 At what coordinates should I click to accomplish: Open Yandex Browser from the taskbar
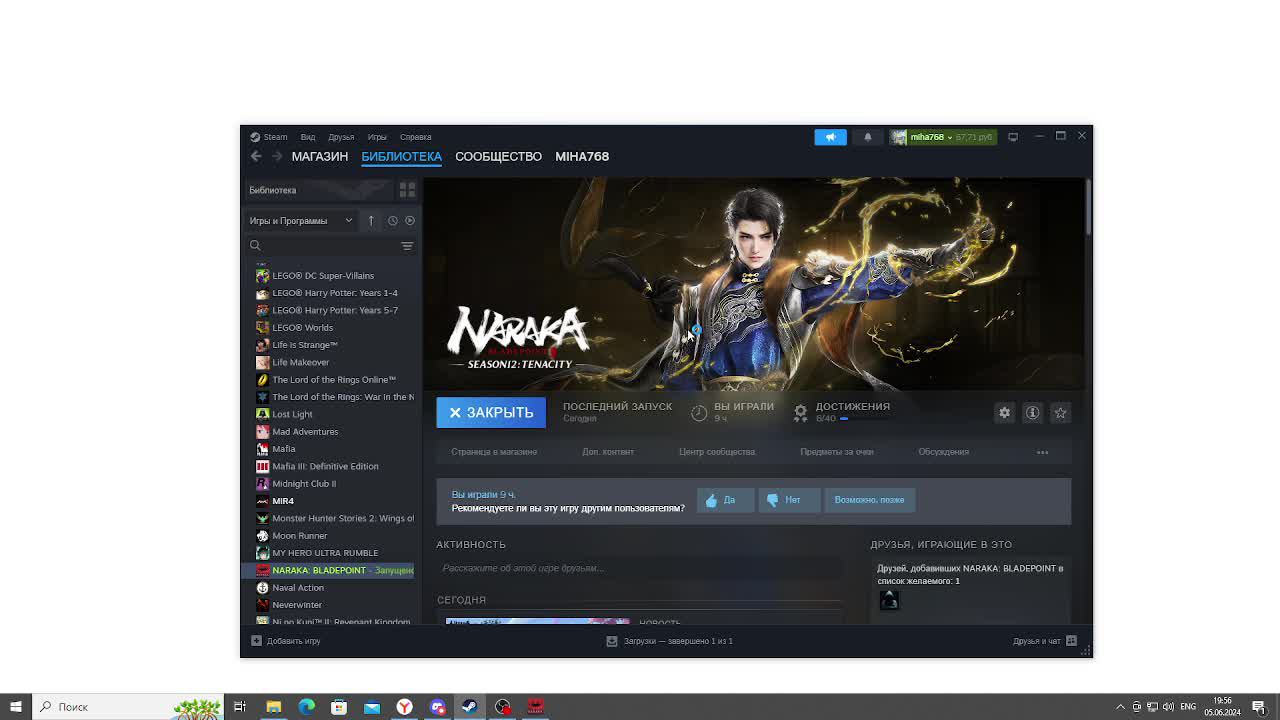click(x=404, y=707)
